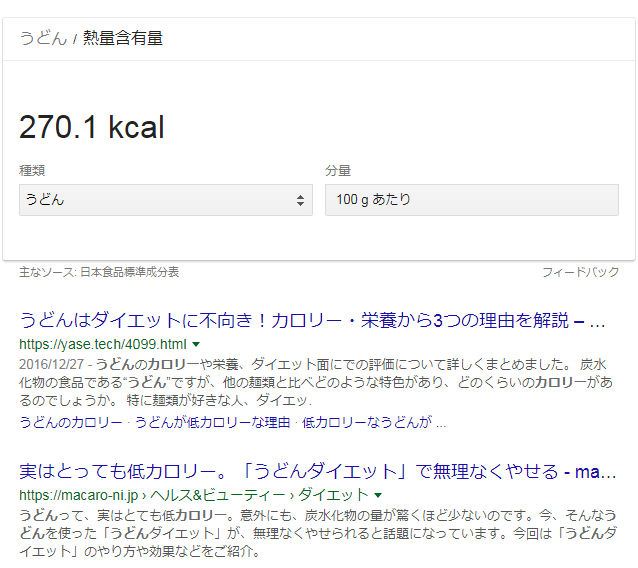Click the 日本食品標準成分表 source text
The image size is (638, 568).
tap(129, 272)
